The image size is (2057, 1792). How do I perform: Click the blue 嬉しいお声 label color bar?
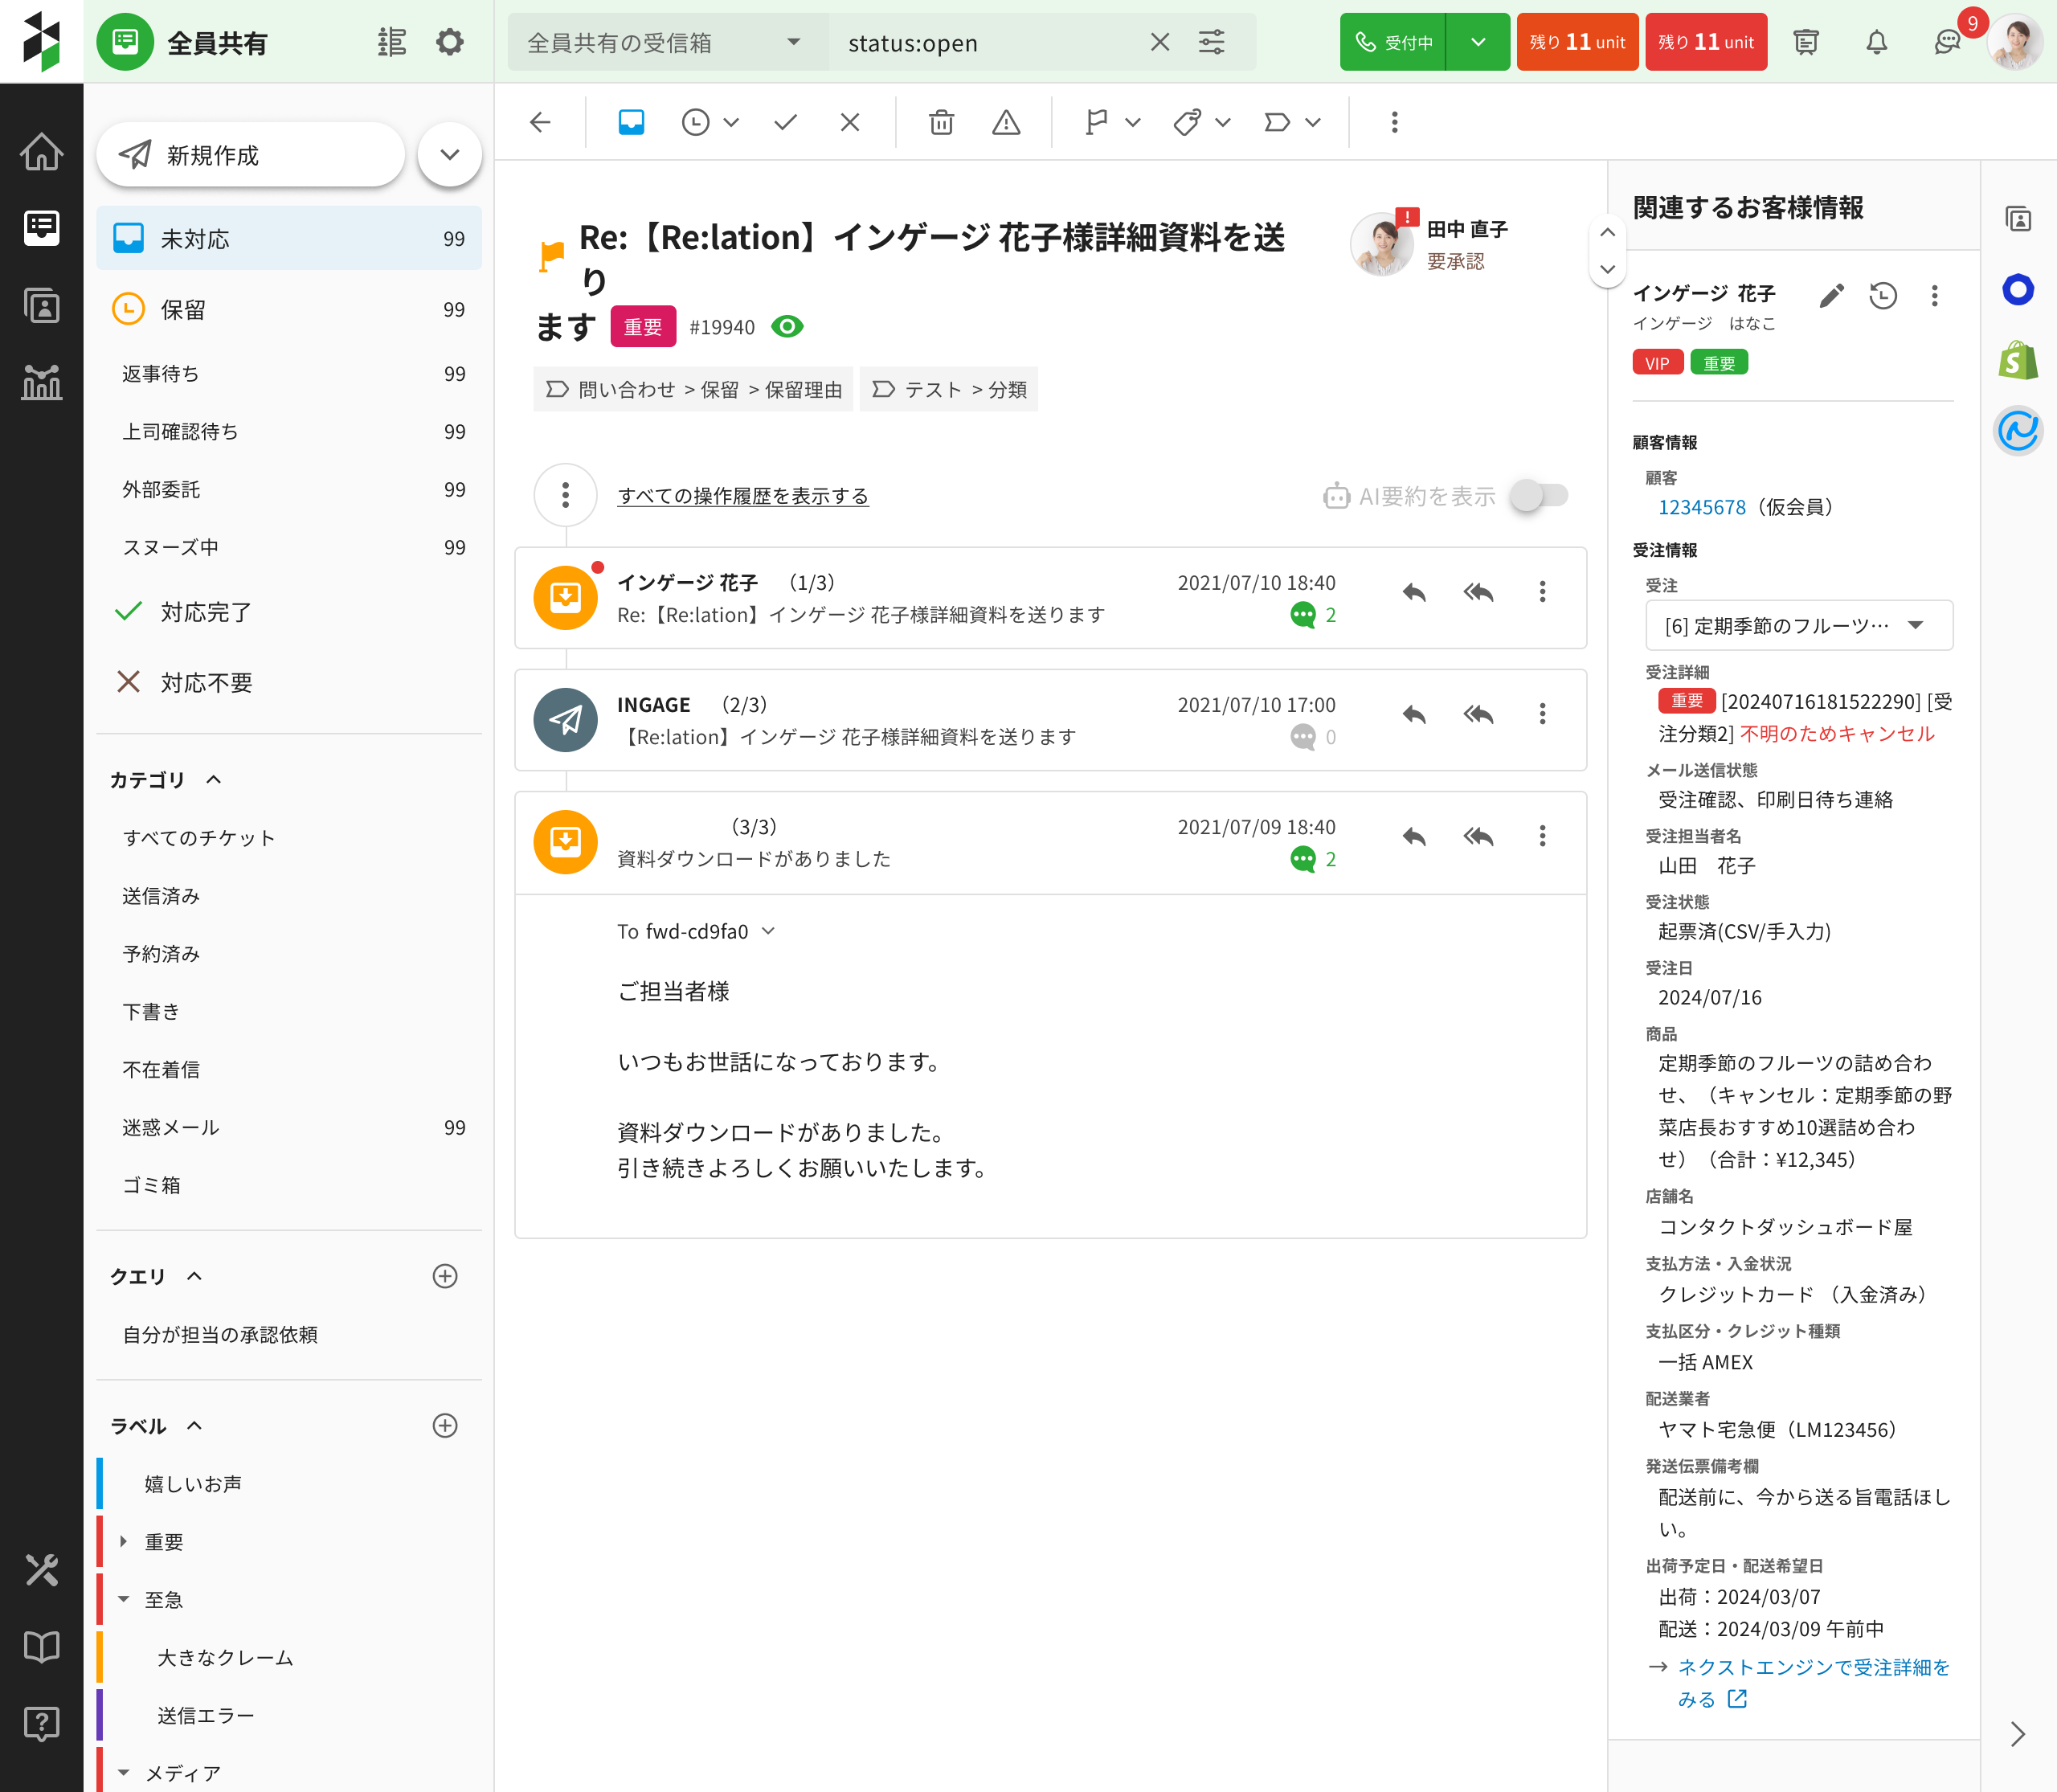point(100,1483)
